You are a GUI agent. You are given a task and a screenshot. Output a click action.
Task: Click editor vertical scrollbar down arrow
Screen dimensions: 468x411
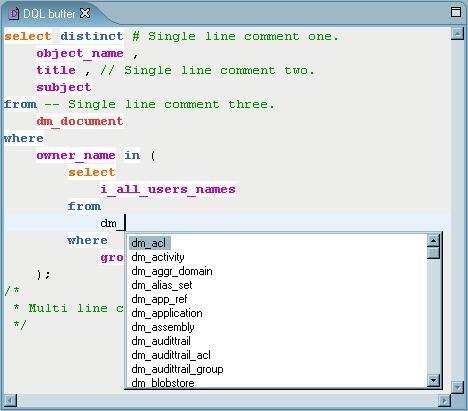tap(457, 387)
